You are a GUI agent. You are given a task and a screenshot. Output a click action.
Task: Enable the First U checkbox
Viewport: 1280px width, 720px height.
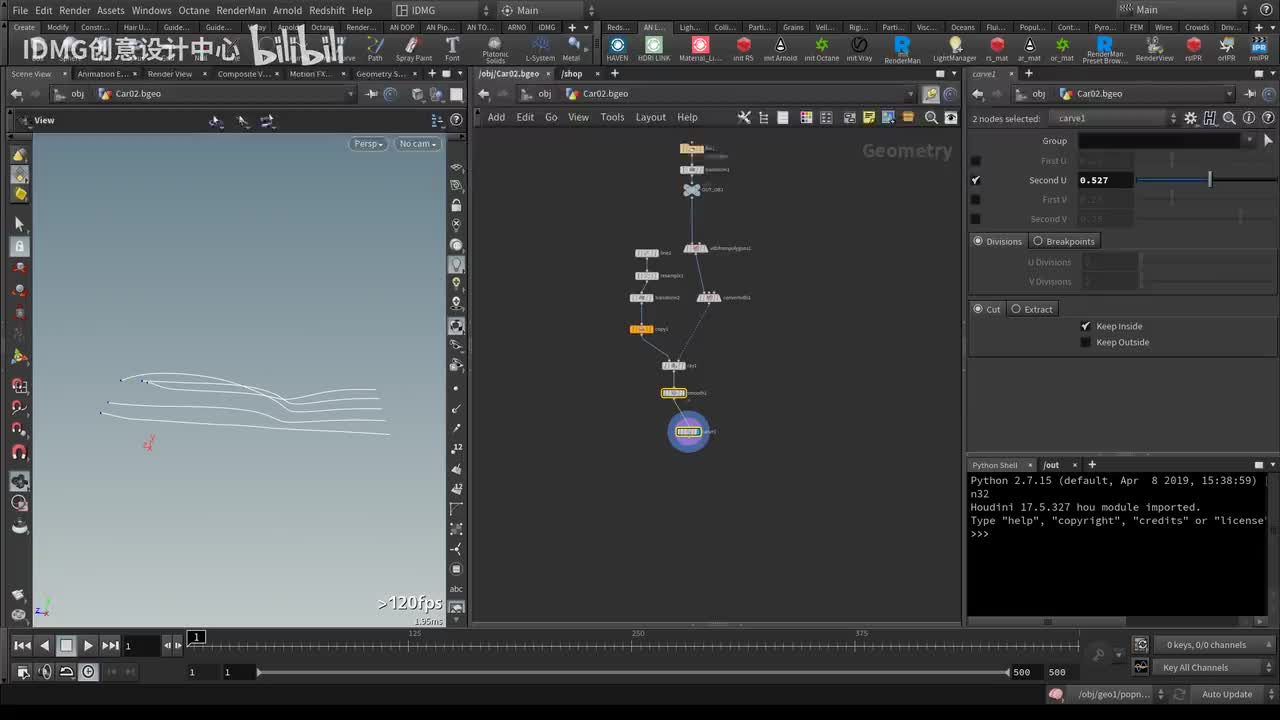pyautogui.click(x=976, y=160)
